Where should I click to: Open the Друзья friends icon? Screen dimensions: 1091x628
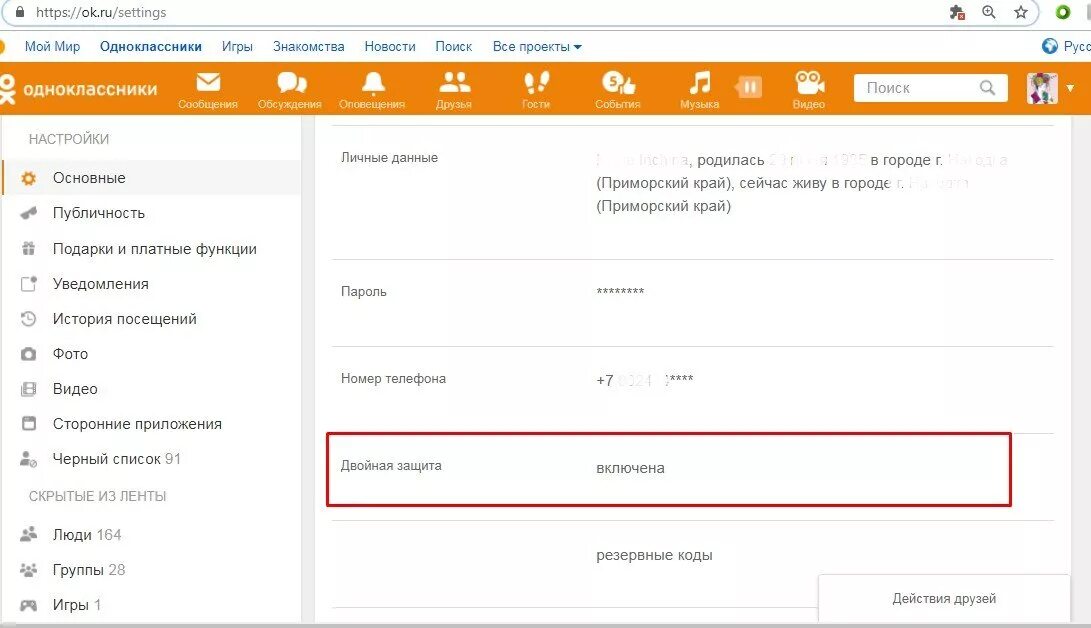[454, 90]
